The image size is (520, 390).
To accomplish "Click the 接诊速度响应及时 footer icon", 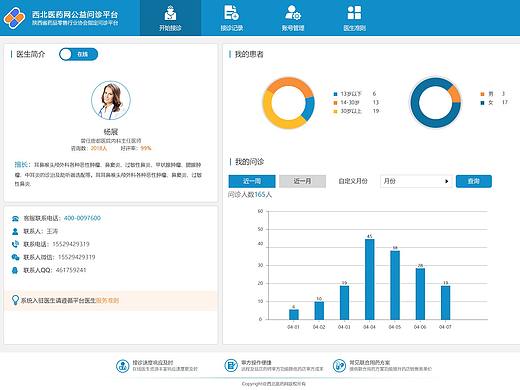I will click(x=122, y=366).
